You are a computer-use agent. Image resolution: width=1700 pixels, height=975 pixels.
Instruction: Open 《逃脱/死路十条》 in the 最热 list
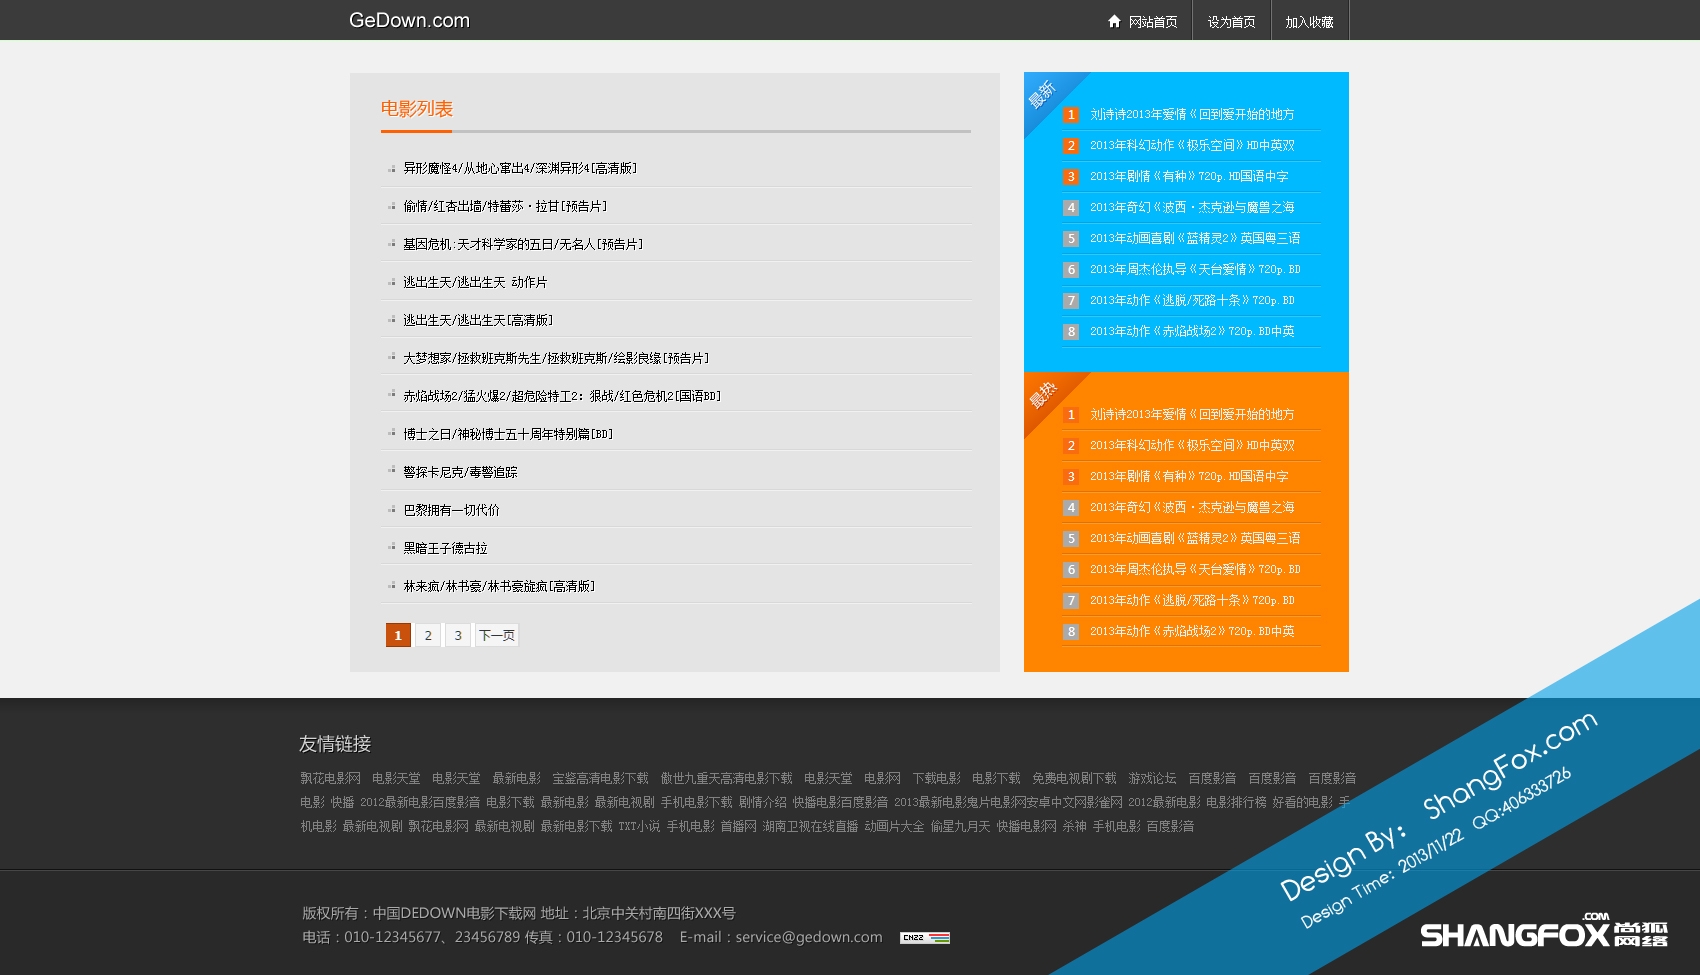pos(1192,601)
